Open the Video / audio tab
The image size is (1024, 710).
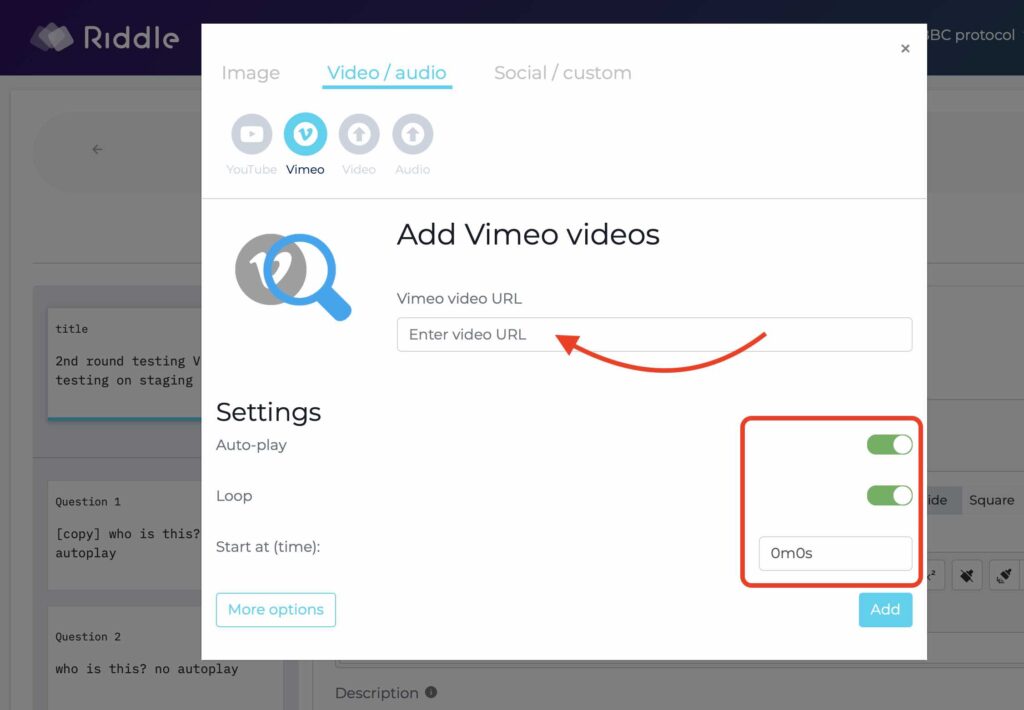click(387, 73)
